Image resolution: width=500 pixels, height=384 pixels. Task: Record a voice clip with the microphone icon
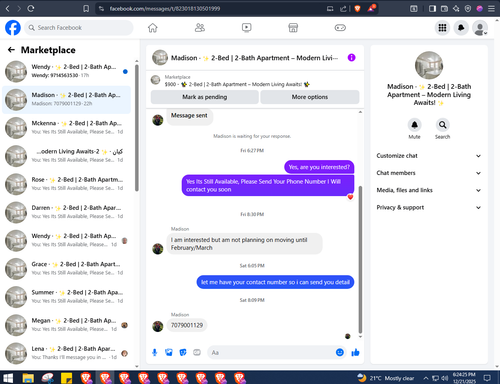pos(155,352)
